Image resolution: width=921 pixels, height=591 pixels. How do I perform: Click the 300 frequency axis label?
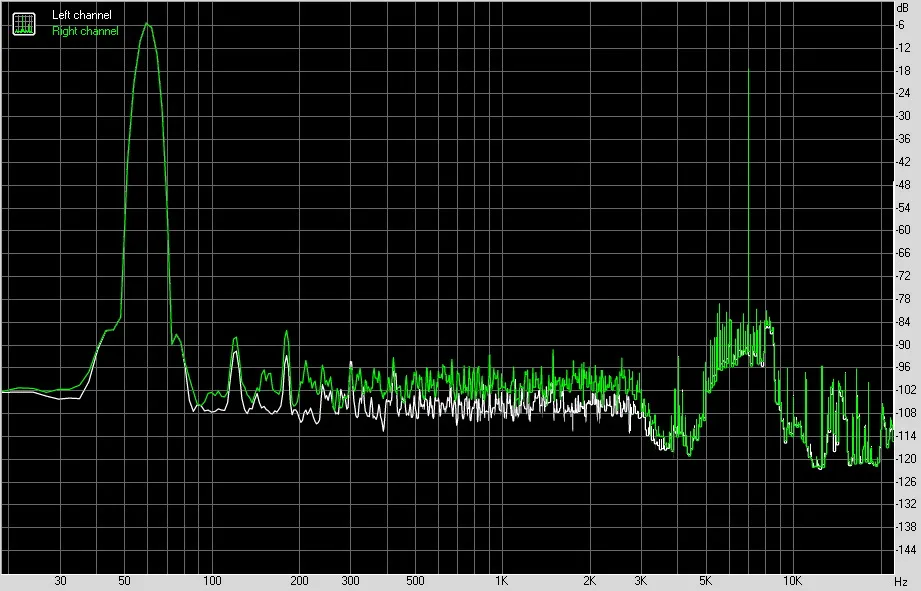point(350,581)
